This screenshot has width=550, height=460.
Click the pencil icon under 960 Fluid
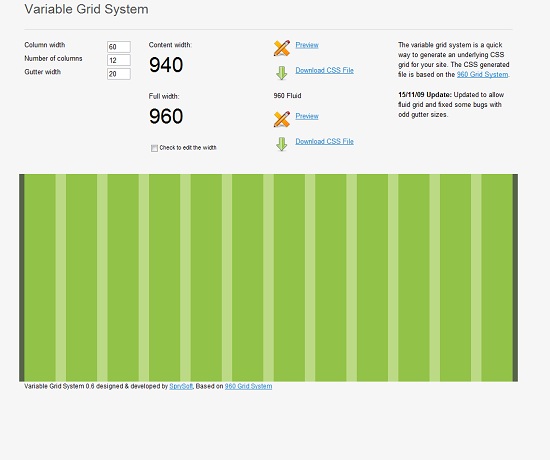click(x=282, y=119)
